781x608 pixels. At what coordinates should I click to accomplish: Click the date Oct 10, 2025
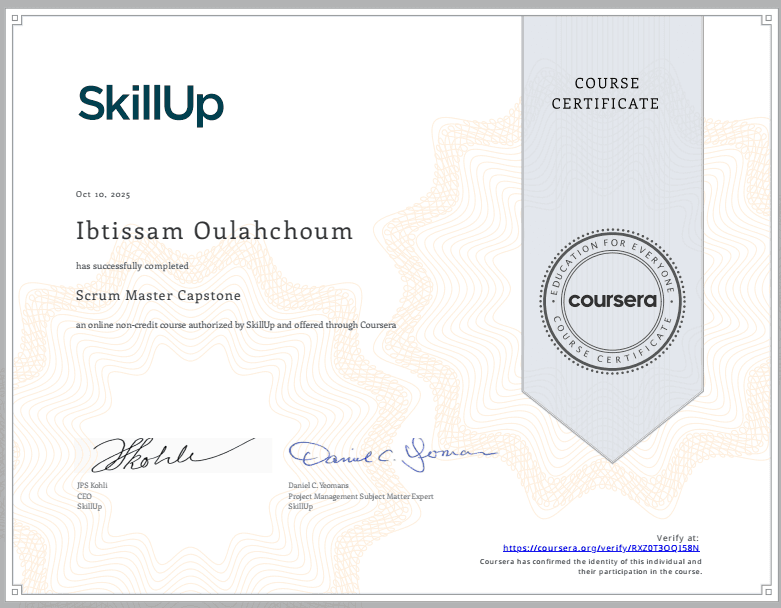[103, 194]
